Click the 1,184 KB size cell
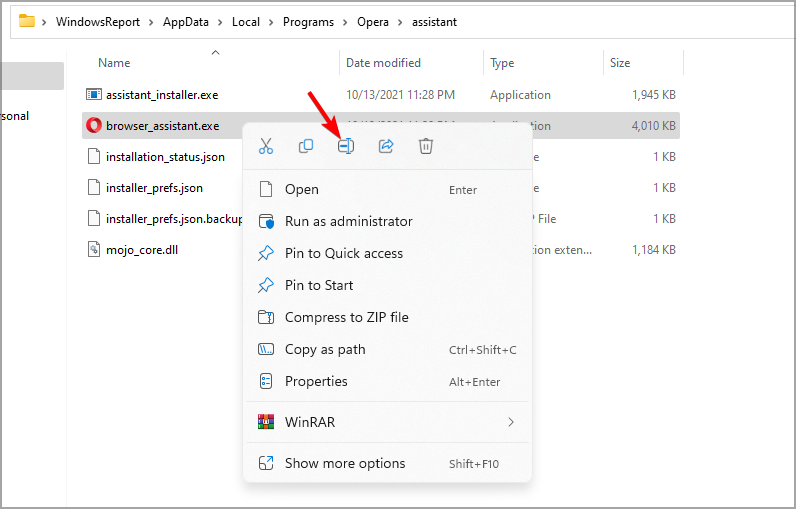This screenshot has height=509, width=796. pos(654,250)
